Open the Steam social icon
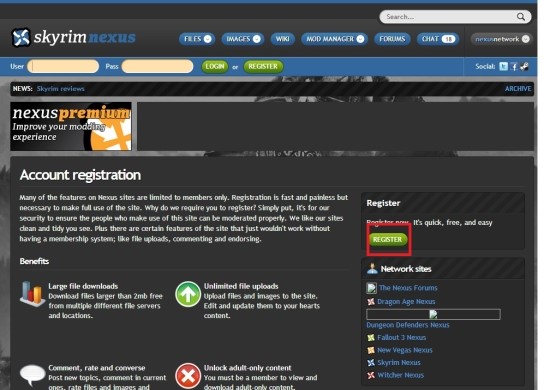Screen dimensions: 550x390 [x=524, y=66]
